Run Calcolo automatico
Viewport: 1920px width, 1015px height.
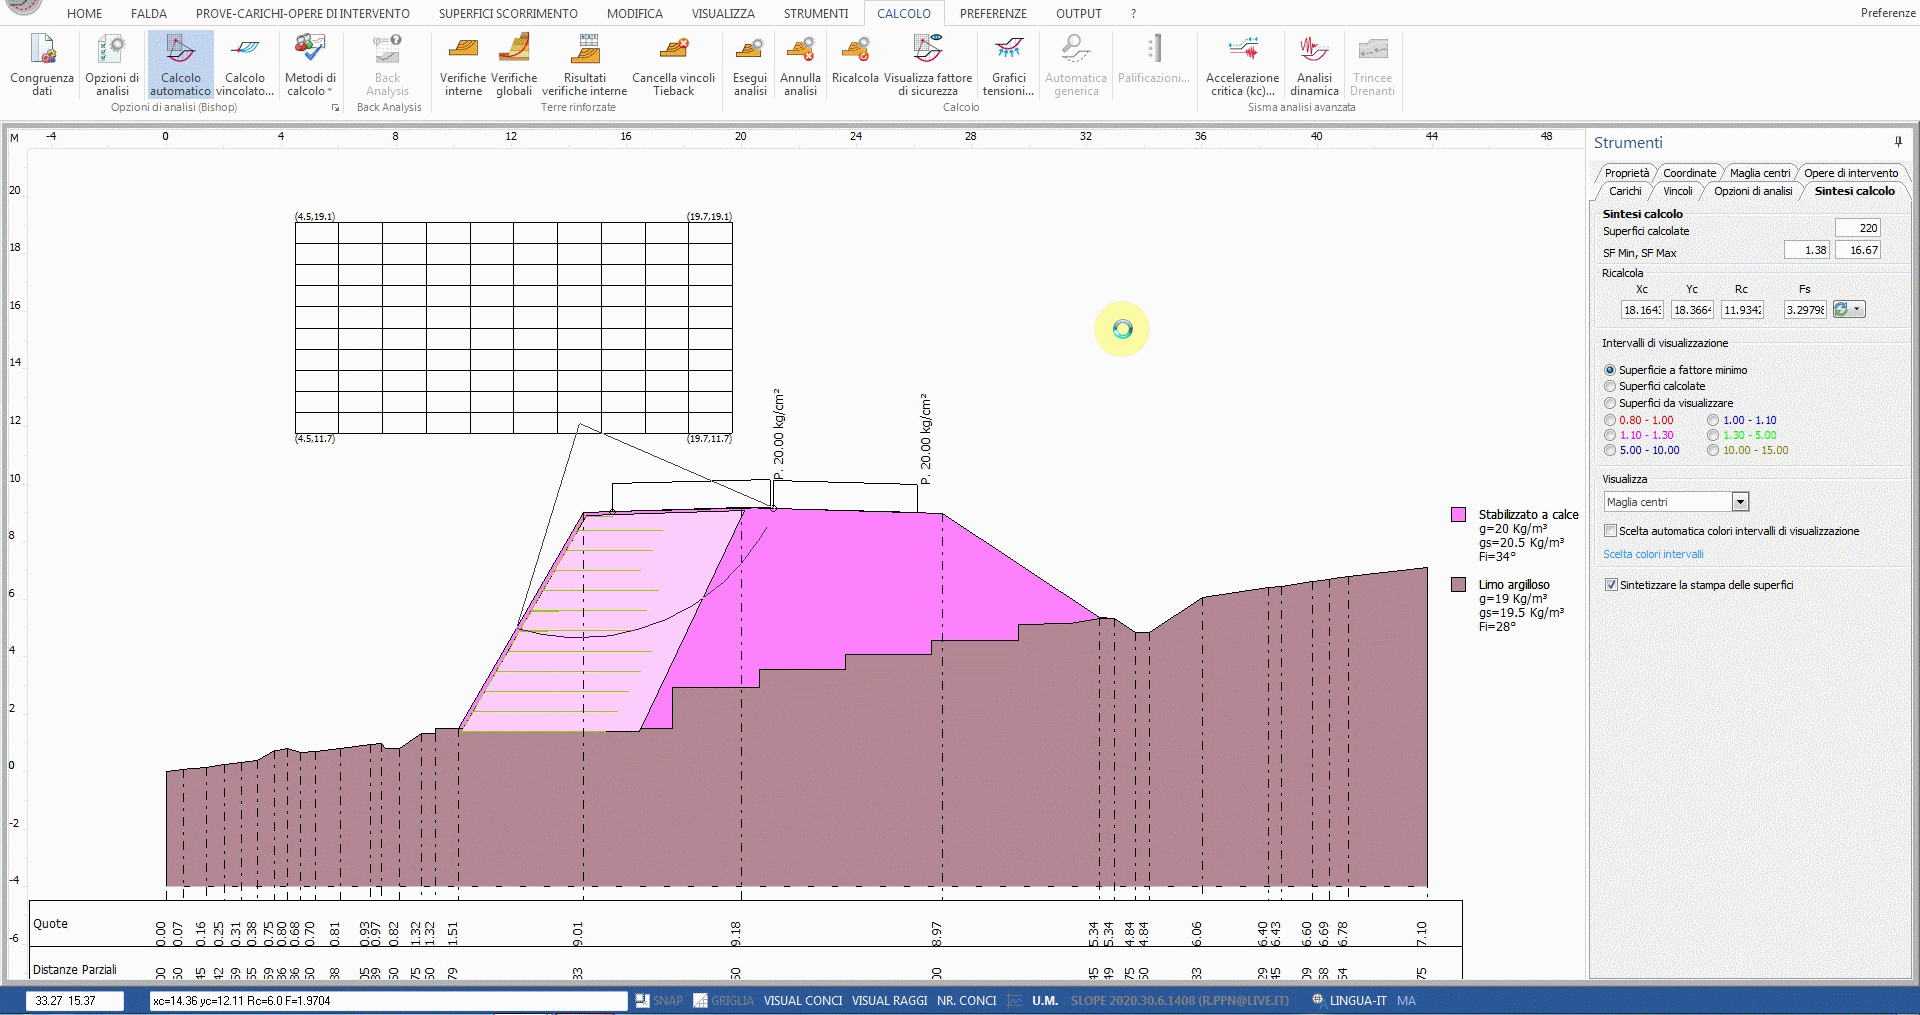tap(180, 64)
